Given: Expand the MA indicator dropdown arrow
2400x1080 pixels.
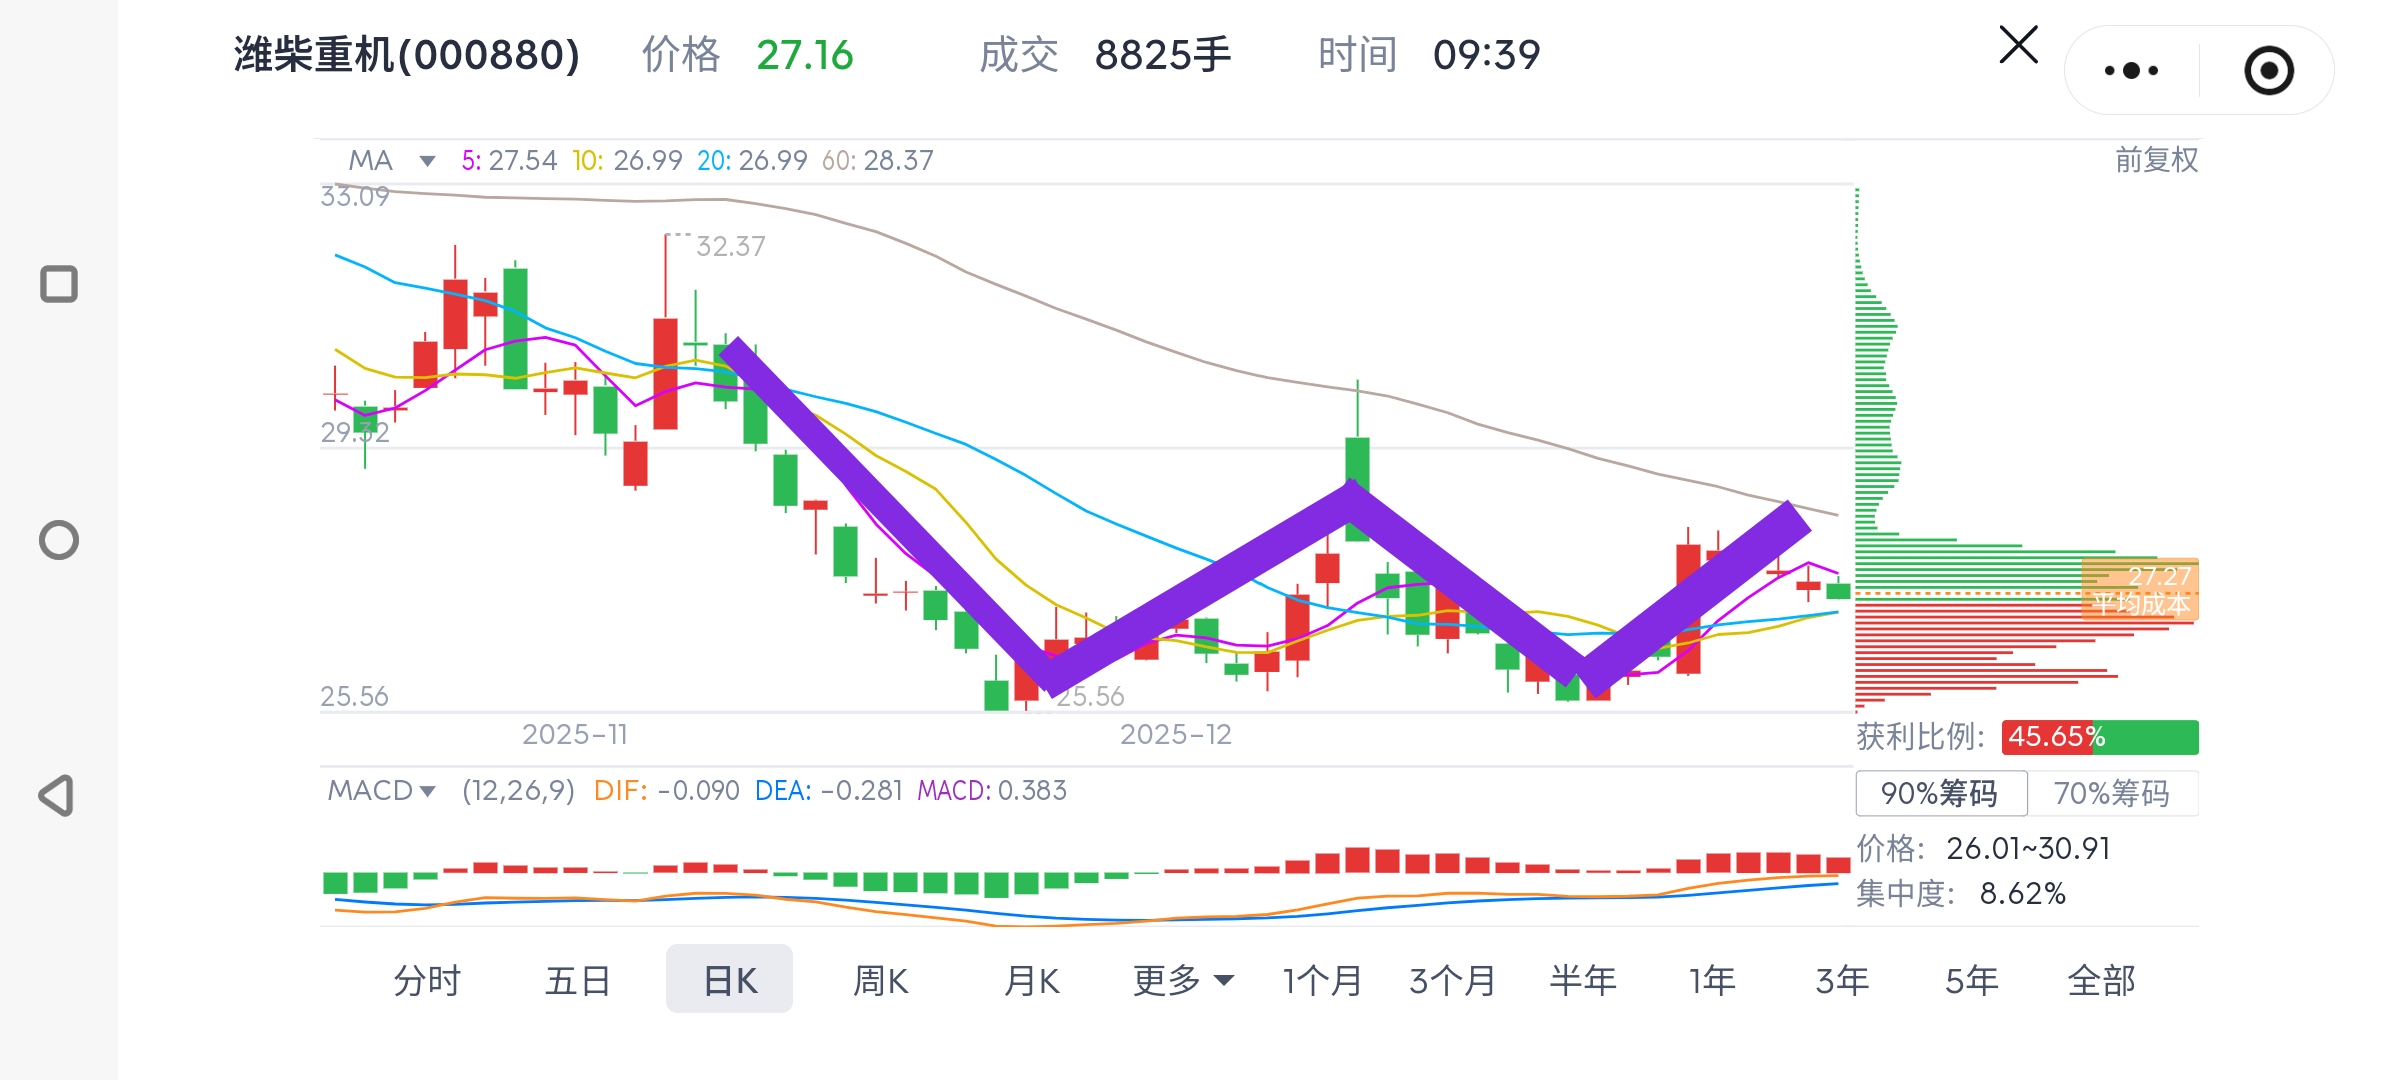Looking at the screenshot, I should 427,161.
